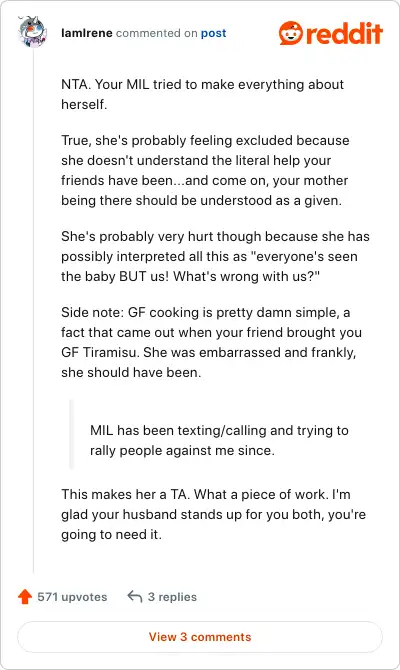This screenshot has width=400, height=670.
Task: Click the orange upvote arrow
Action: pyautogui.click(x=25, y=597)
